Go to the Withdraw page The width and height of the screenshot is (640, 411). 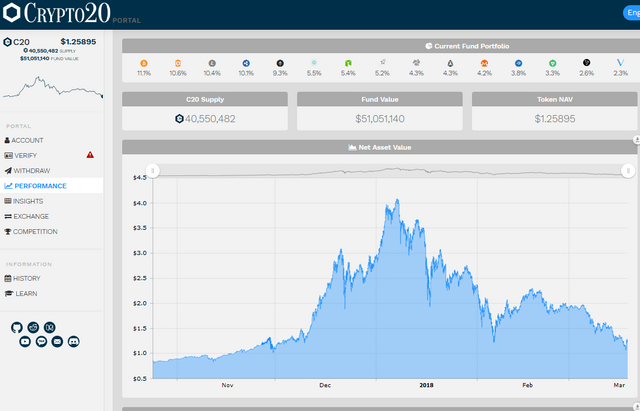(x=27, y=171)
